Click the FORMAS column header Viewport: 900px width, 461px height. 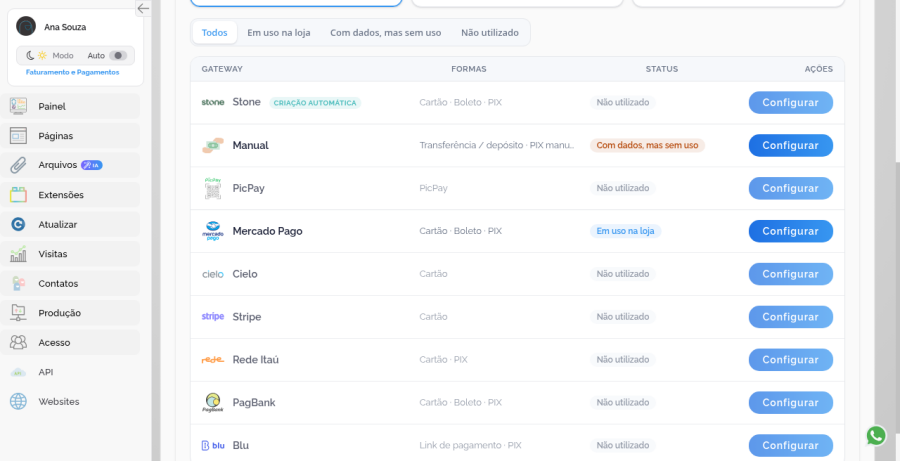point(469,69)
